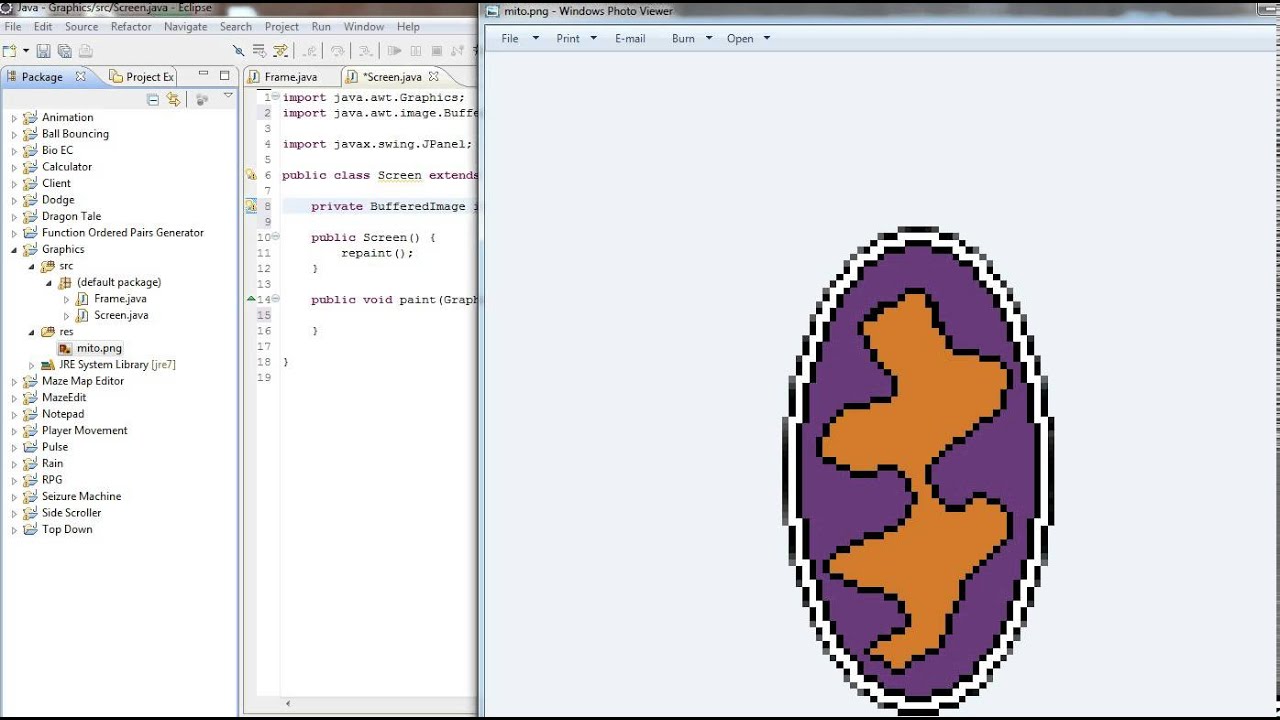Click the Bio EC project icon
This screenshot has width=1280, height=720.
(x=30, y=151)
